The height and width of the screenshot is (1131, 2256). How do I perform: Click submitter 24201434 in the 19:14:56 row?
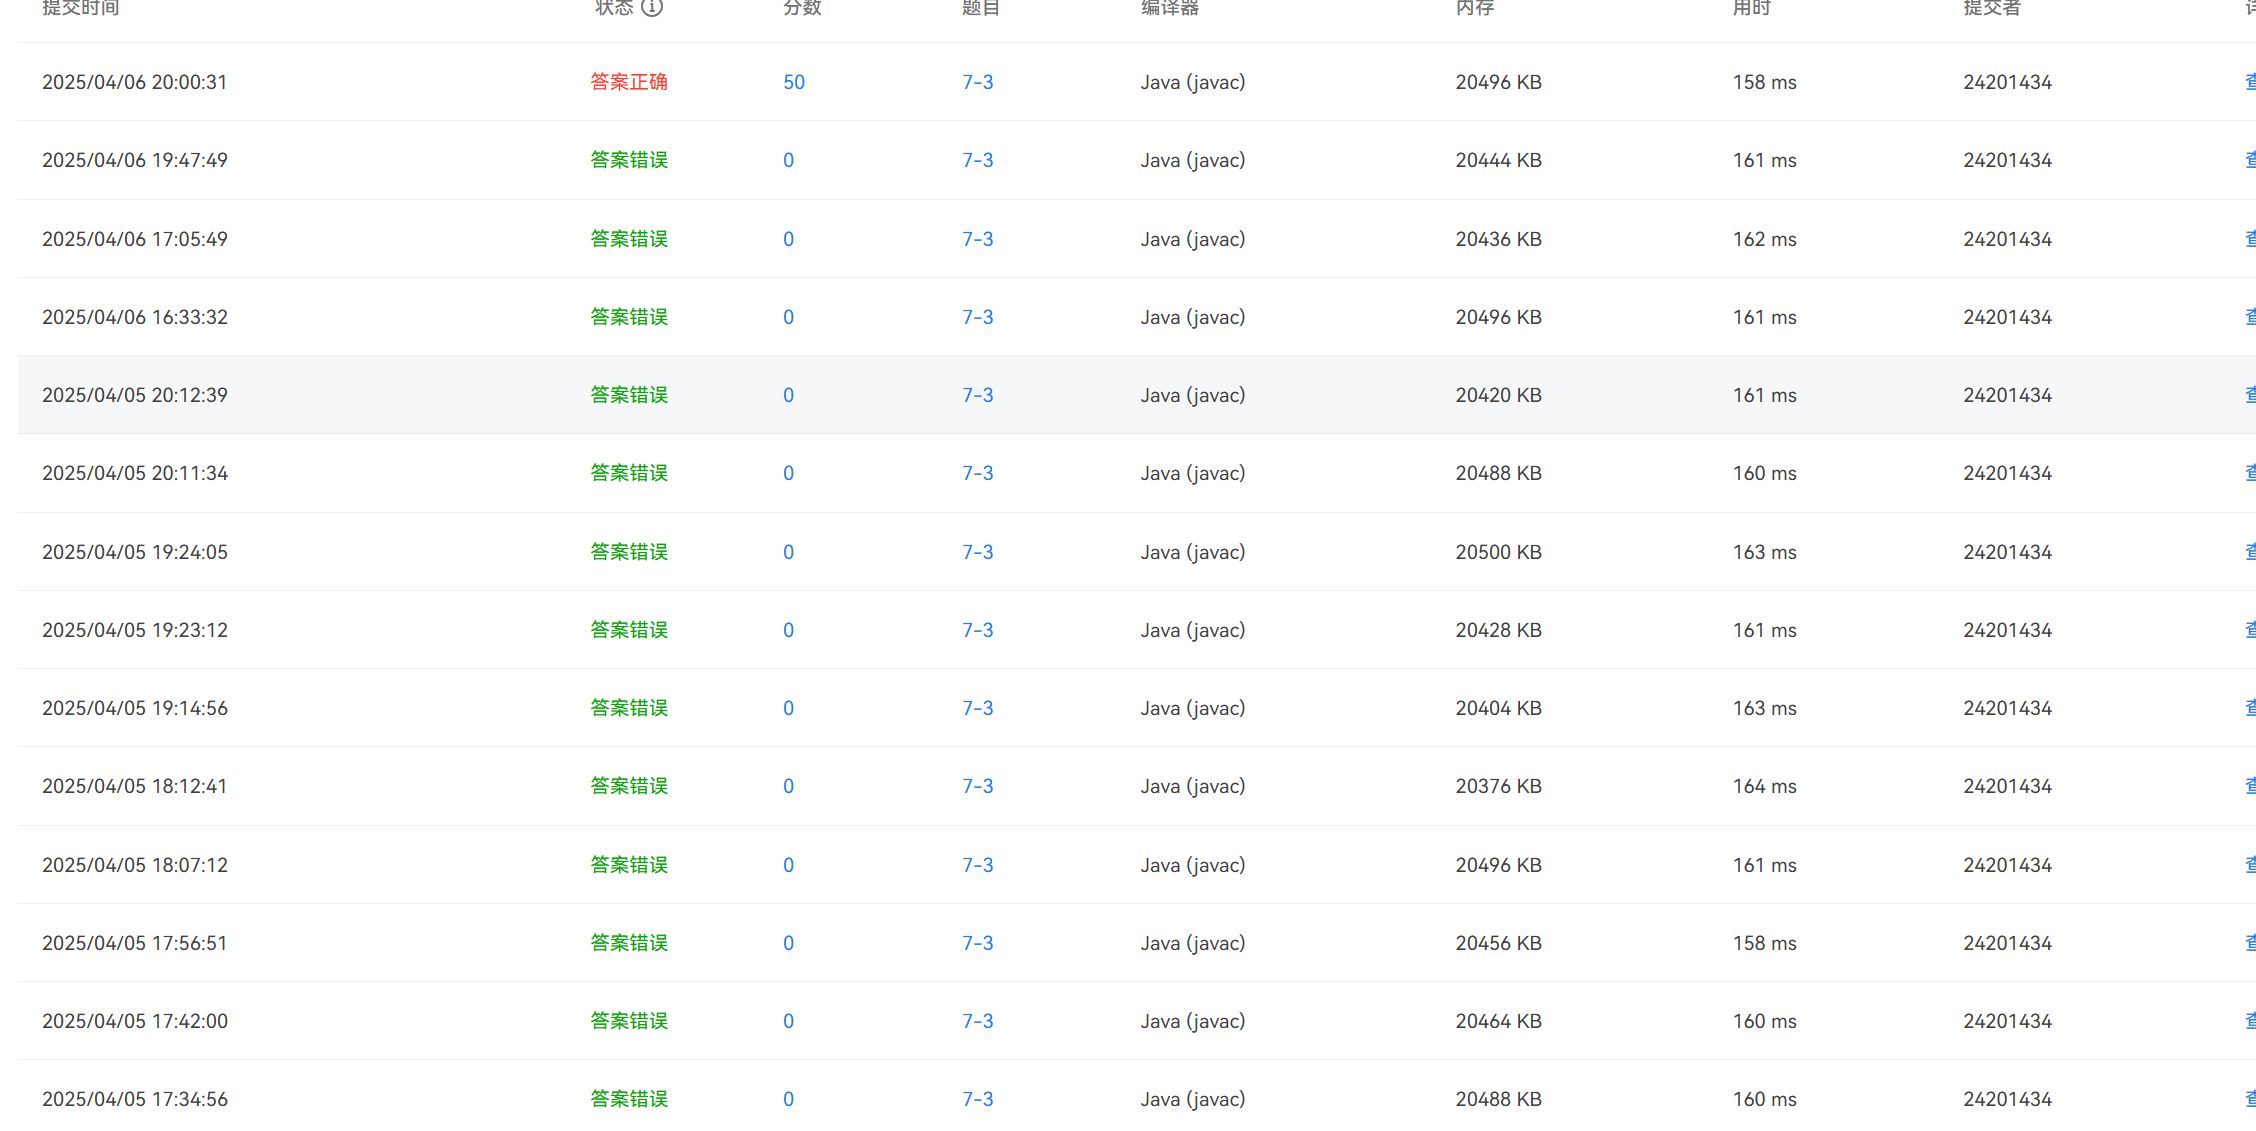pyautogui.click(x=2007, y=708)
